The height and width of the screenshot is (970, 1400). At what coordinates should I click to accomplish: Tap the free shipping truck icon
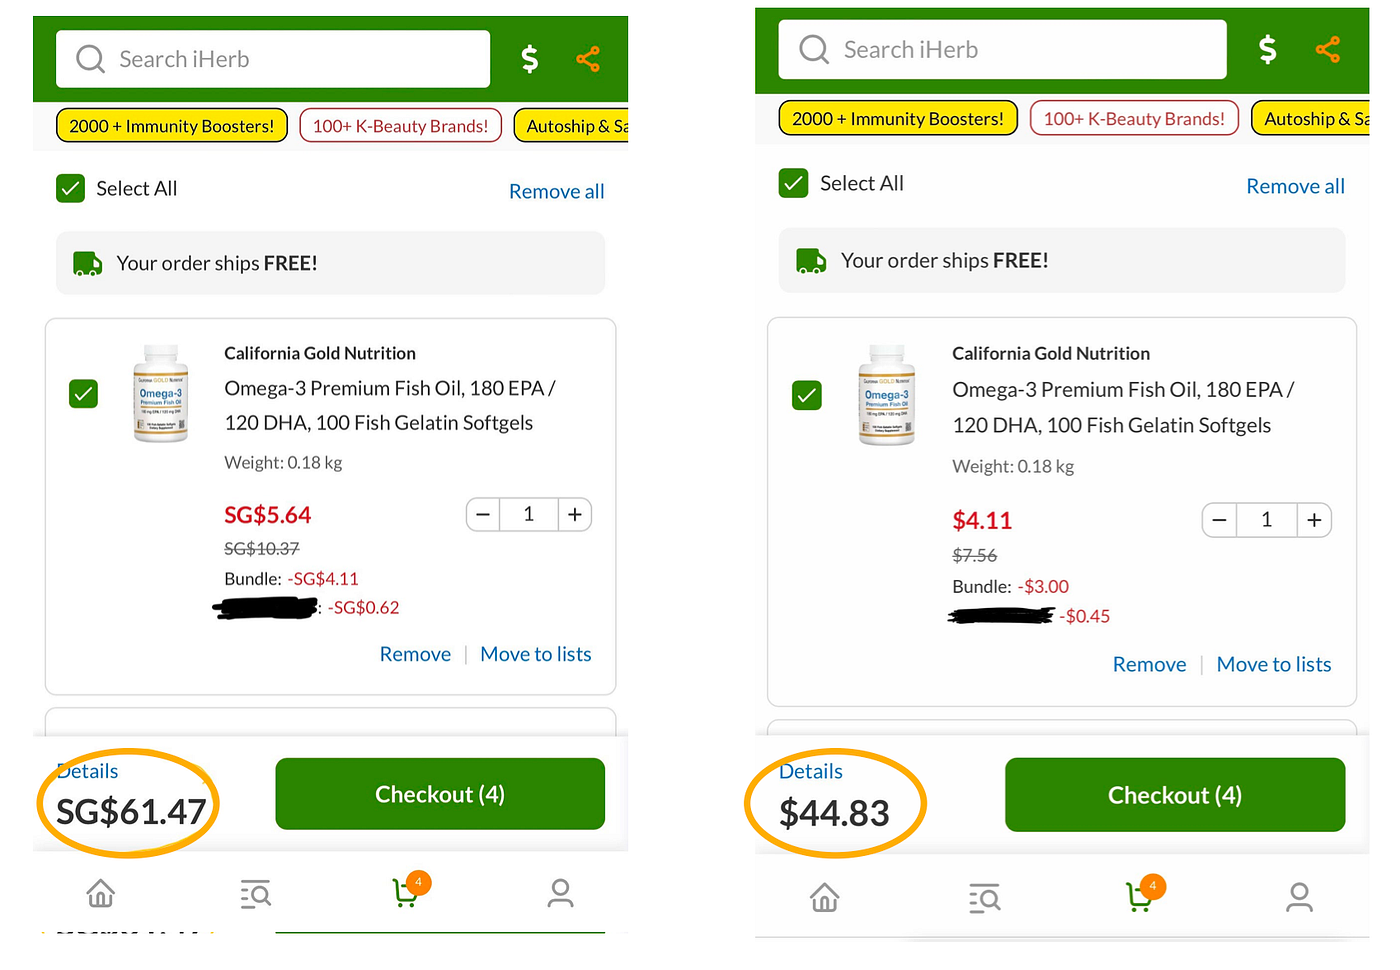pos(87,263)
